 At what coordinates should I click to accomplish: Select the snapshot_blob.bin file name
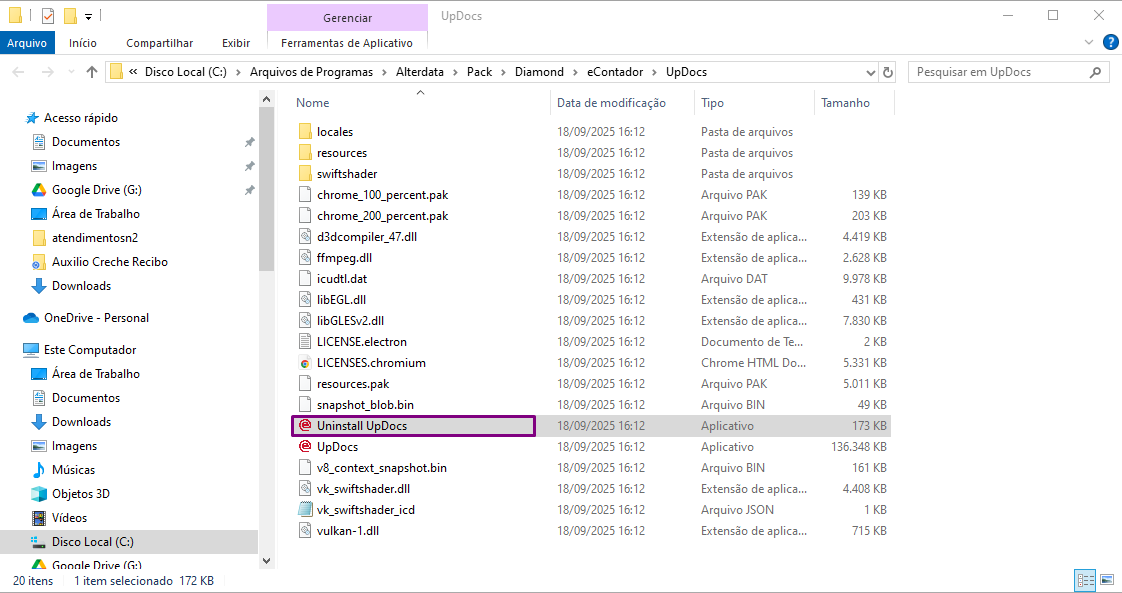click(x=366, y=405)
